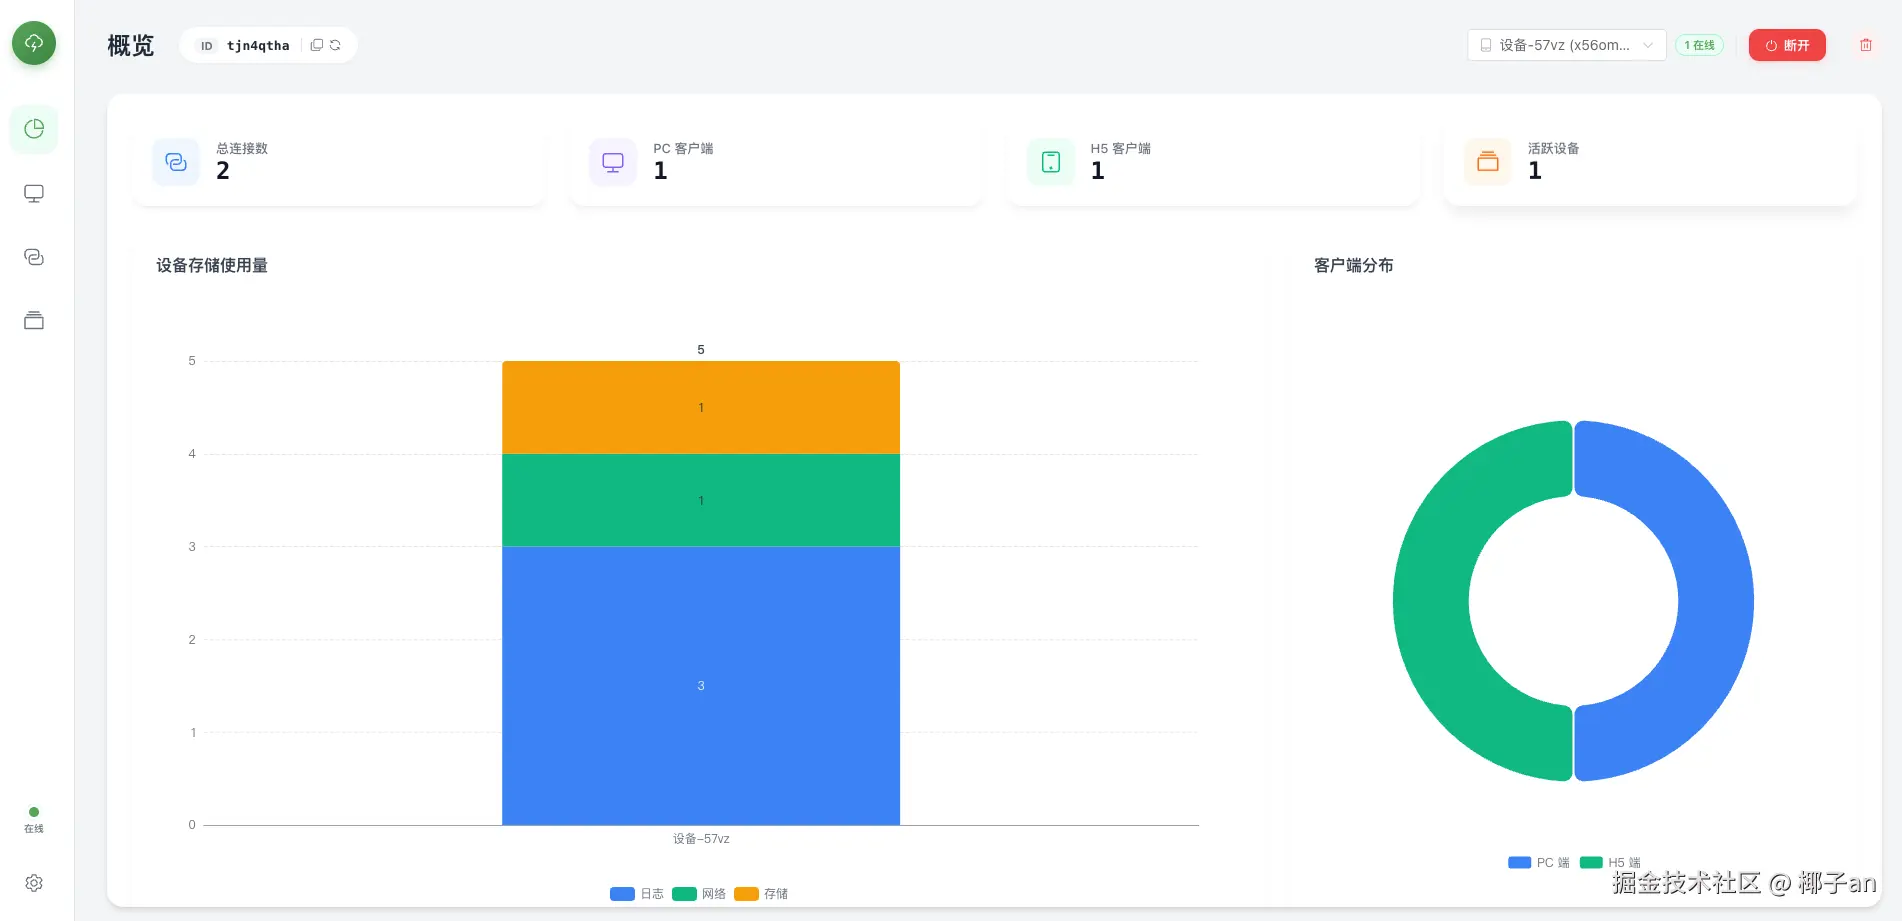
Task: Click the 活跃设备 label
Action: (x=1553, y=148)
